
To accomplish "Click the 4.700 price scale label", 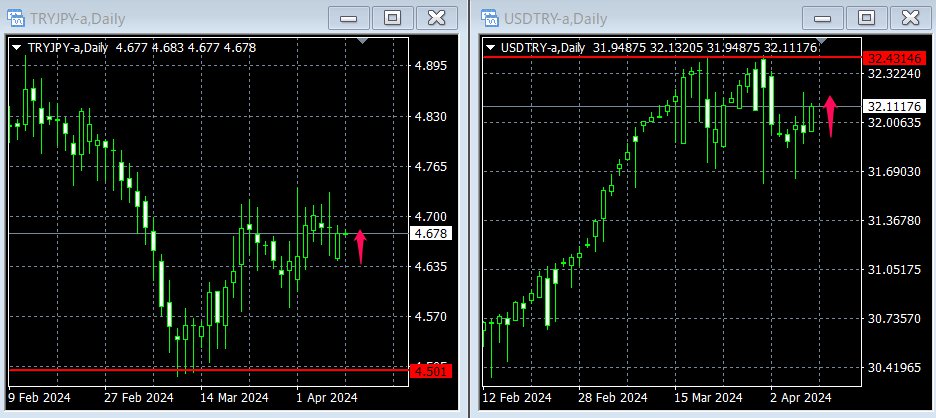I will (x=431, y=217).
